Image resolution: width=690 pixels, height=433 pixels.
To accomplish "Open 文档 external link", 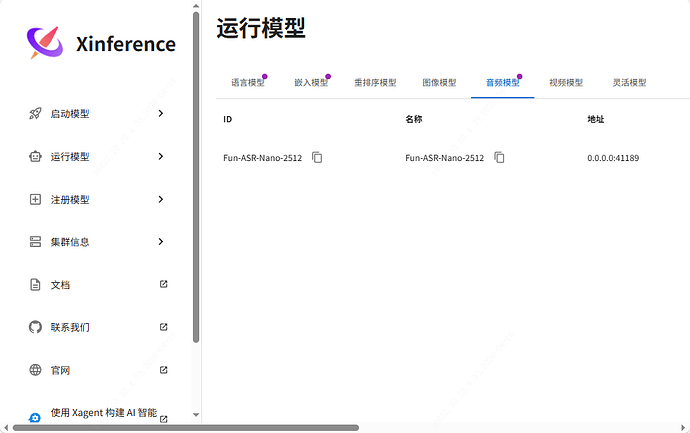I will 164,285.
